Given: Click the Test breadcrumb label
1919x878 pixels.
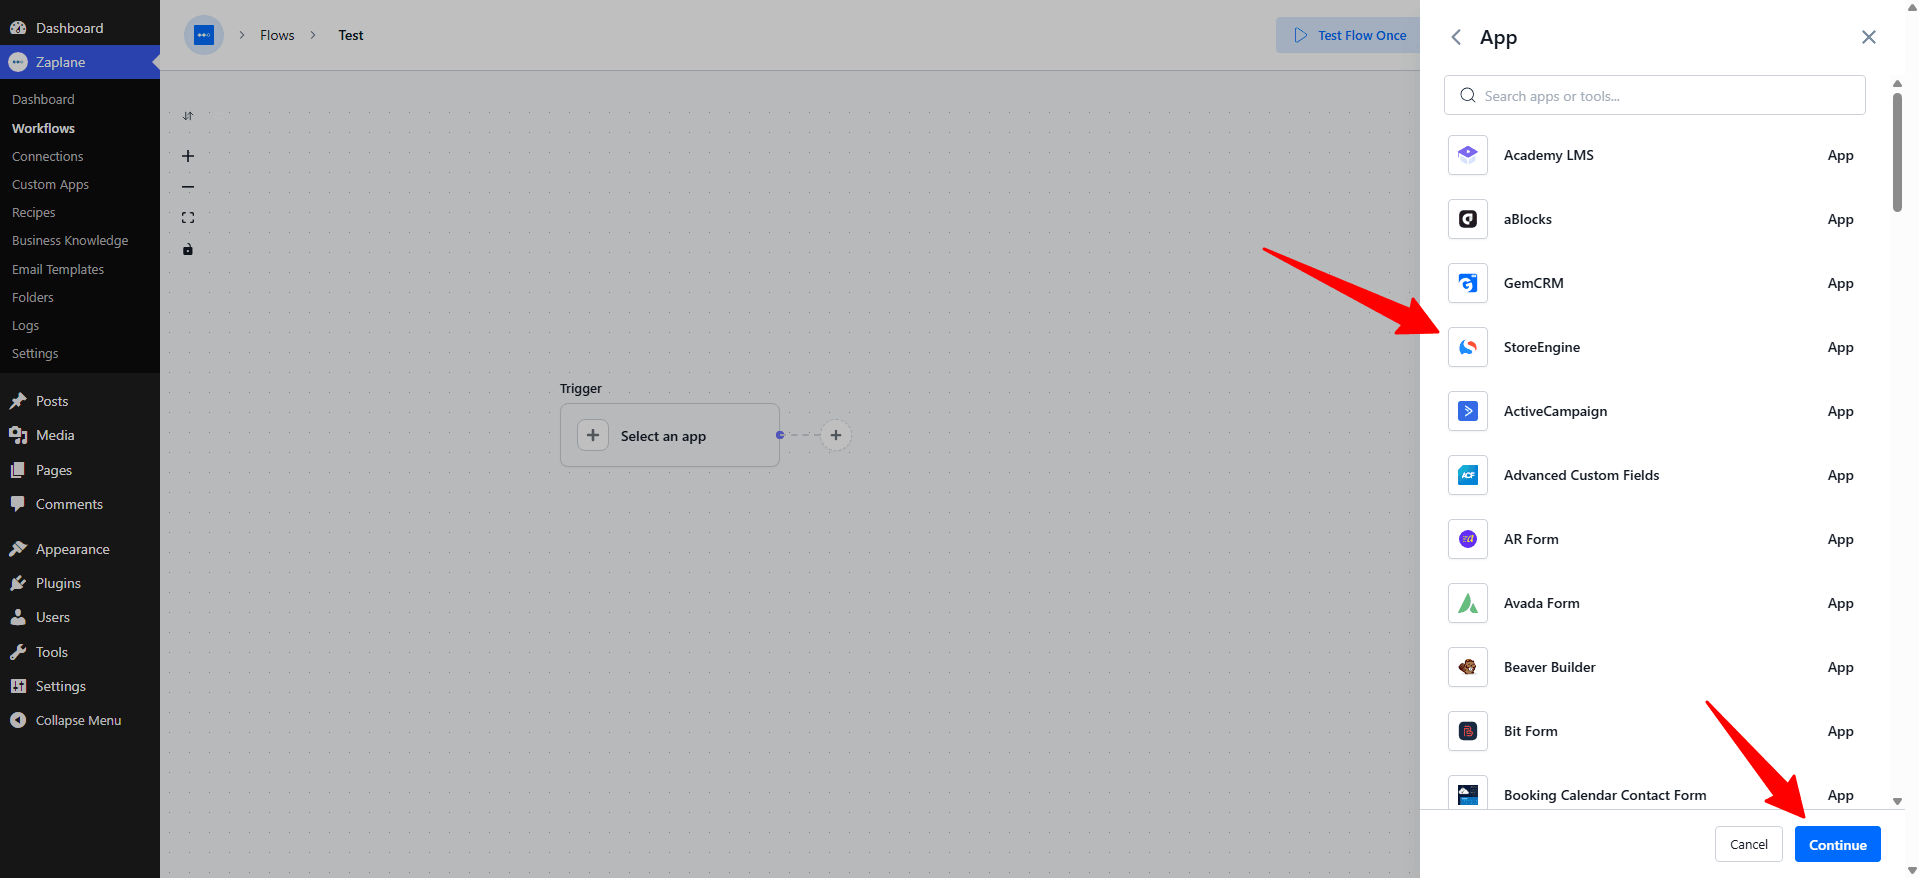Looking at the screenshot, I should 351,35.
